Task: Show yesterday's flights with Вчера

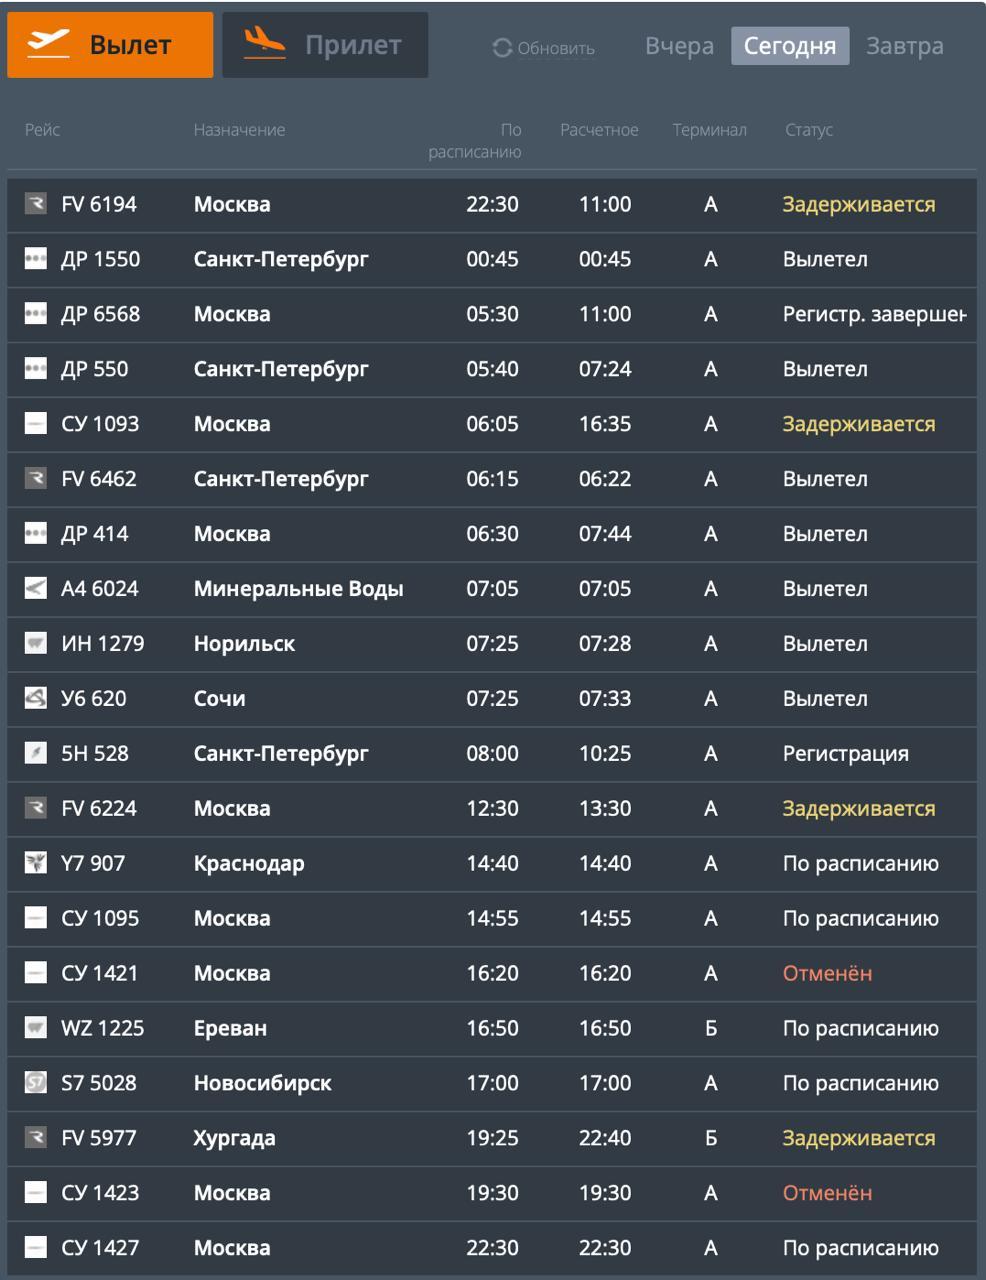Action: 680,47
